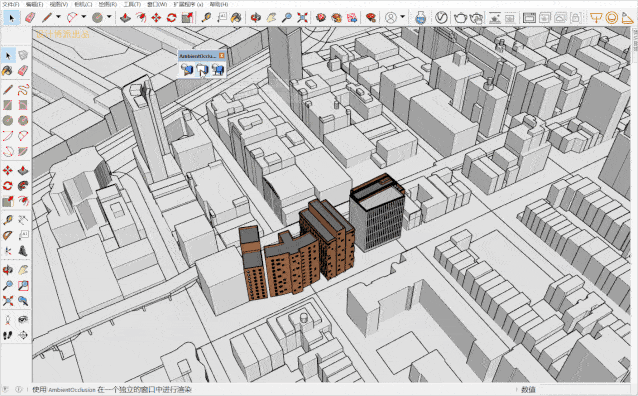The height and width of the screenshot is (396, 638).
Task: Select the Orbit tool in top toolbar
Action: [256, 18]
